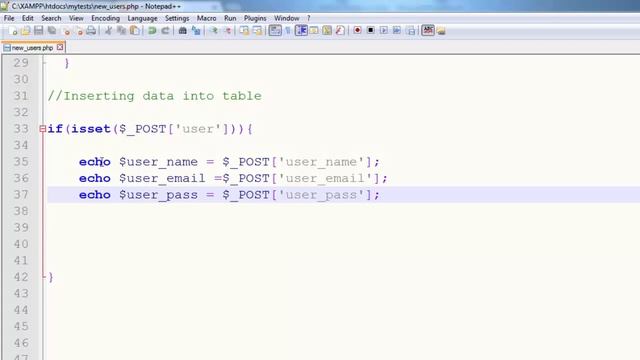Click "$user_name" variable on line 35
640x360 pixels.
pos(158,162)
